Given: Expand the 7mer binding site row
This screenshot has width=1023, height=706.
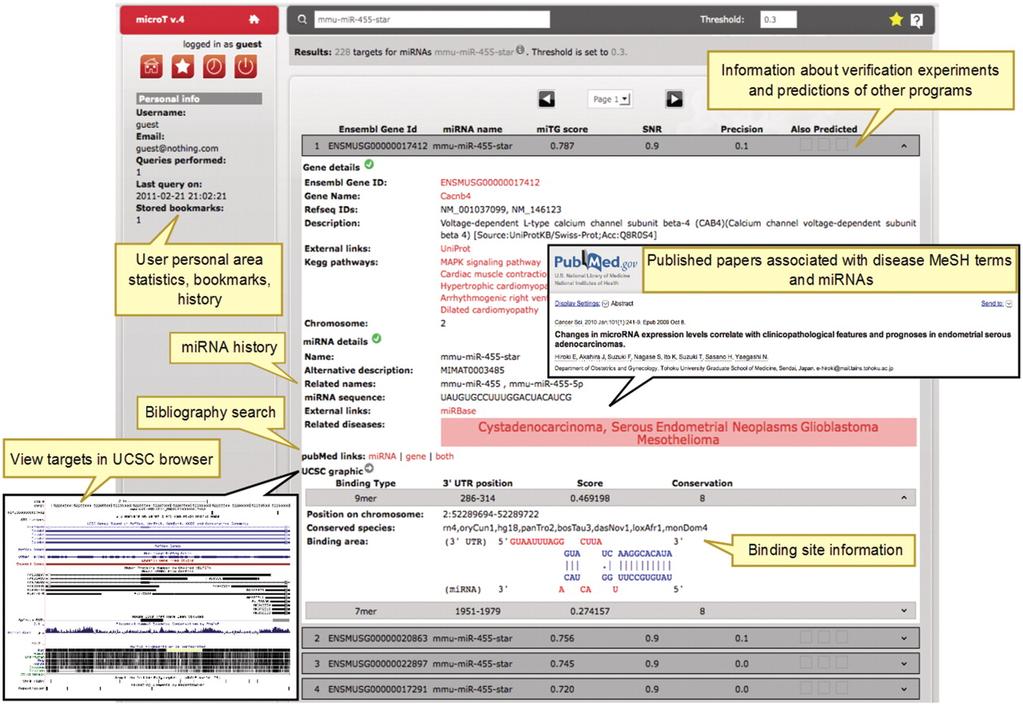Looking at the screenshot, I should (x=904, y=611).
